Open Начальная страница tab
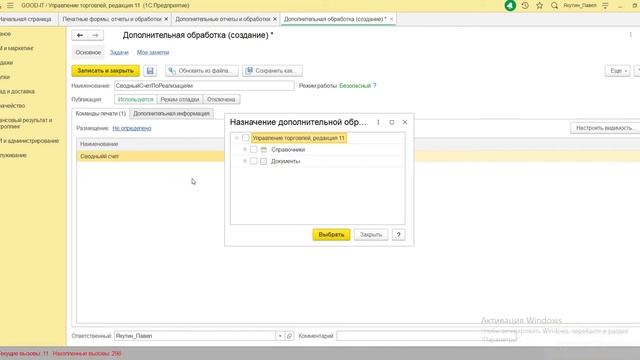 (x=25, y=19)
